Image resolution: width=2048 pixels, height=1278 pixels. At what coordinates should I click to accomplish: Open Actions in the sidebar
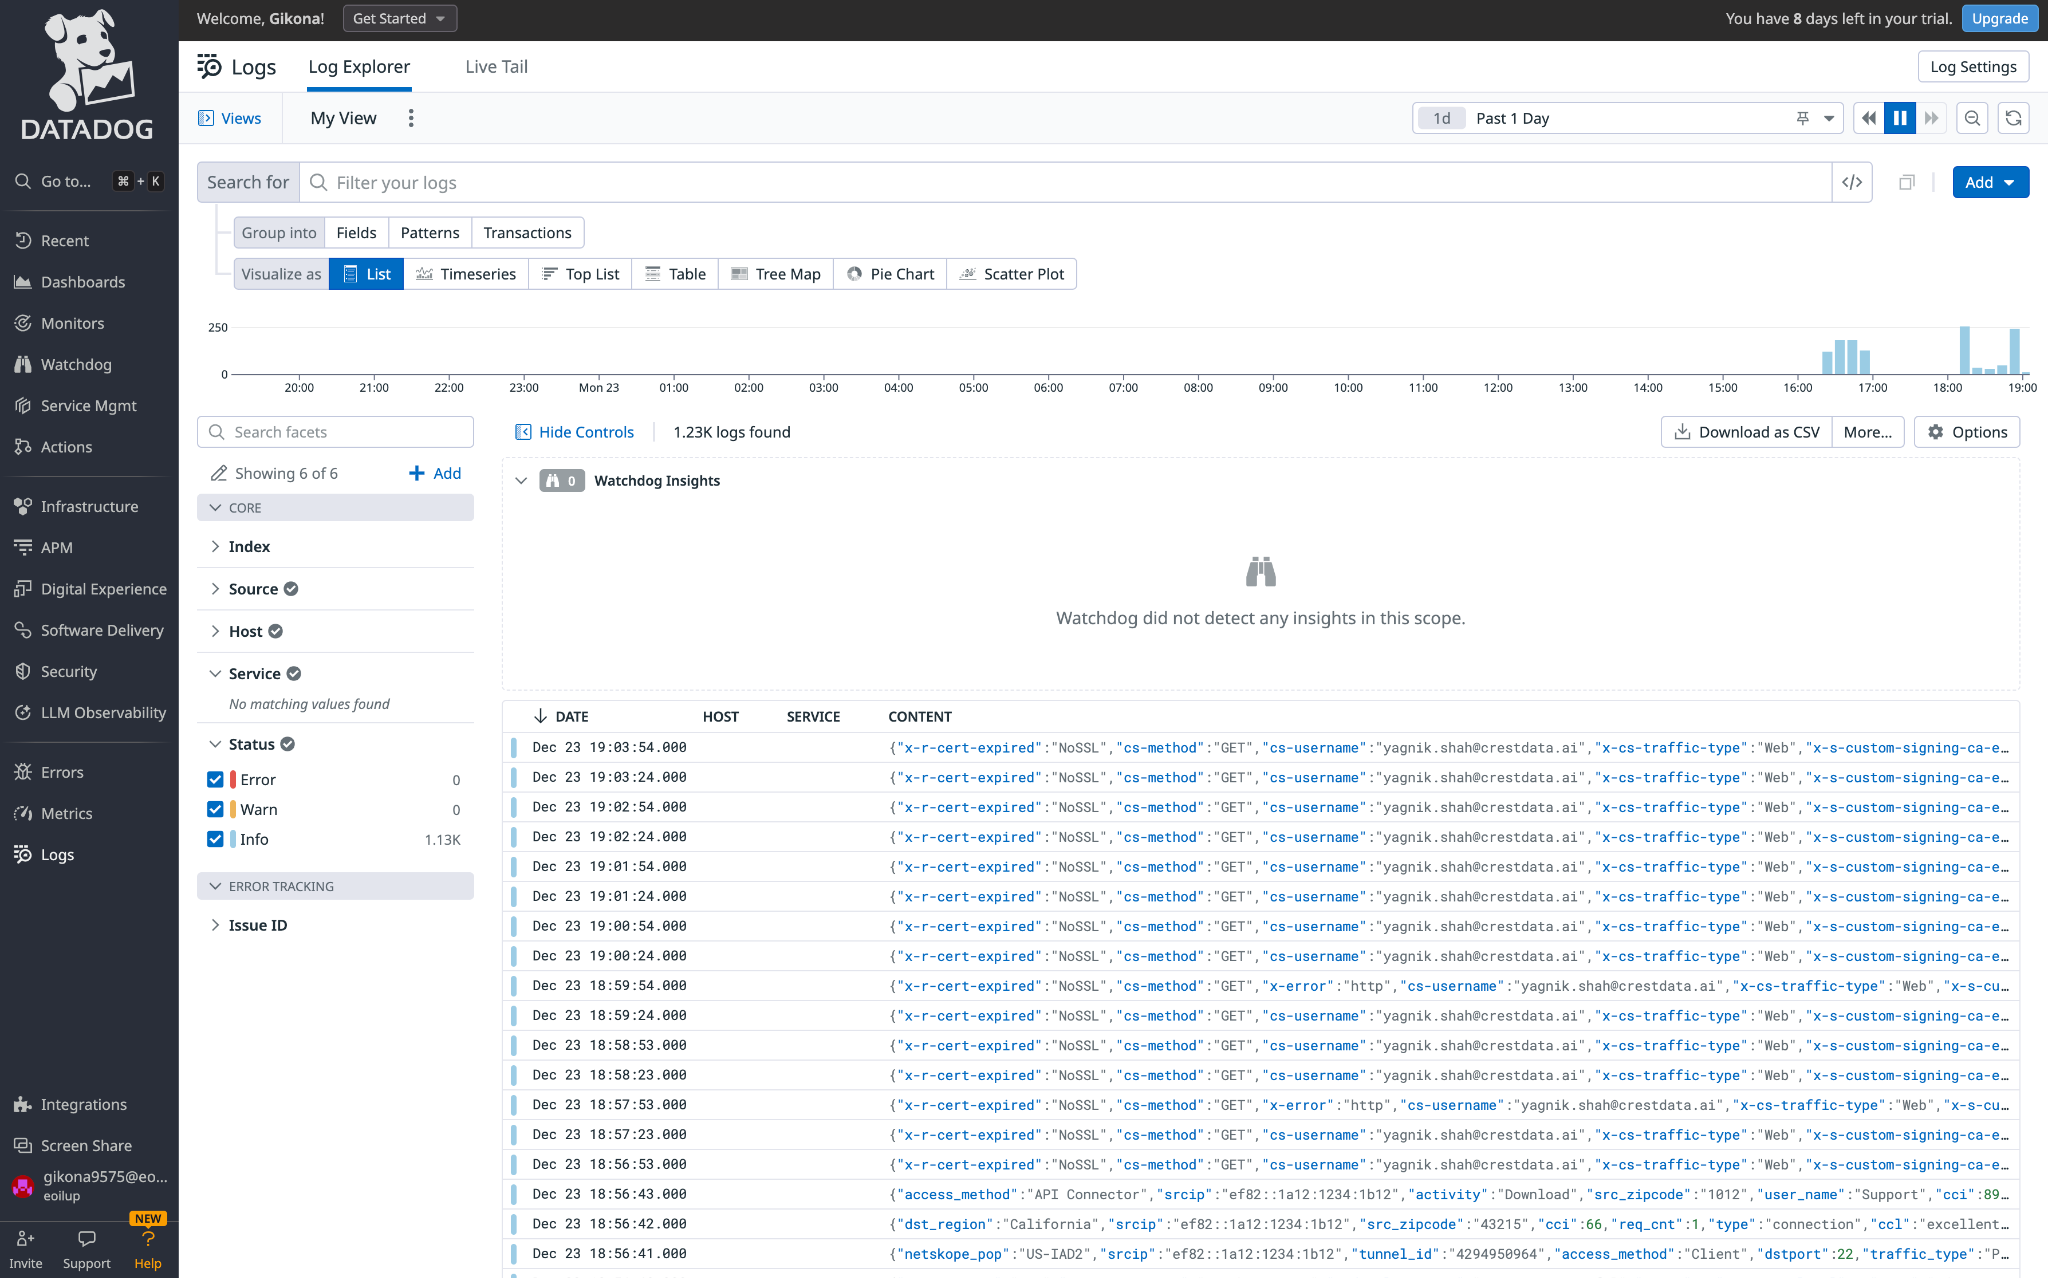pyautogui.click(x=66, y=447)
